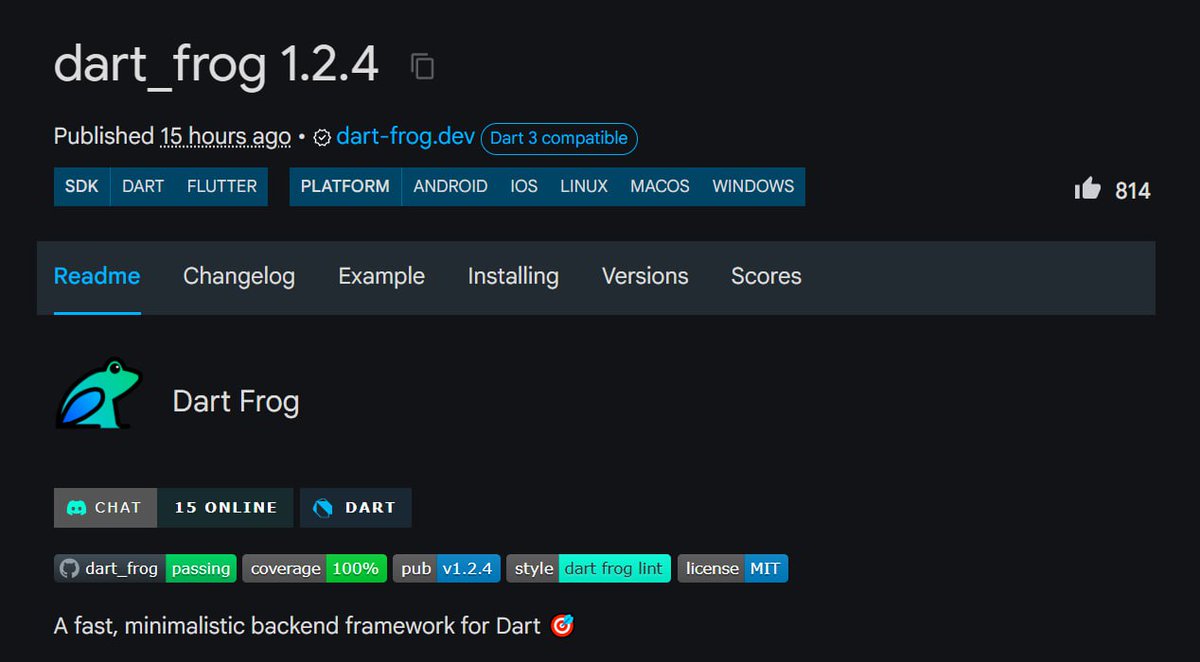The height and width of the screenshot is (662, 1200).
Task: Click the GitHub icon in the dart_frog badge
Action: [69, 569]
